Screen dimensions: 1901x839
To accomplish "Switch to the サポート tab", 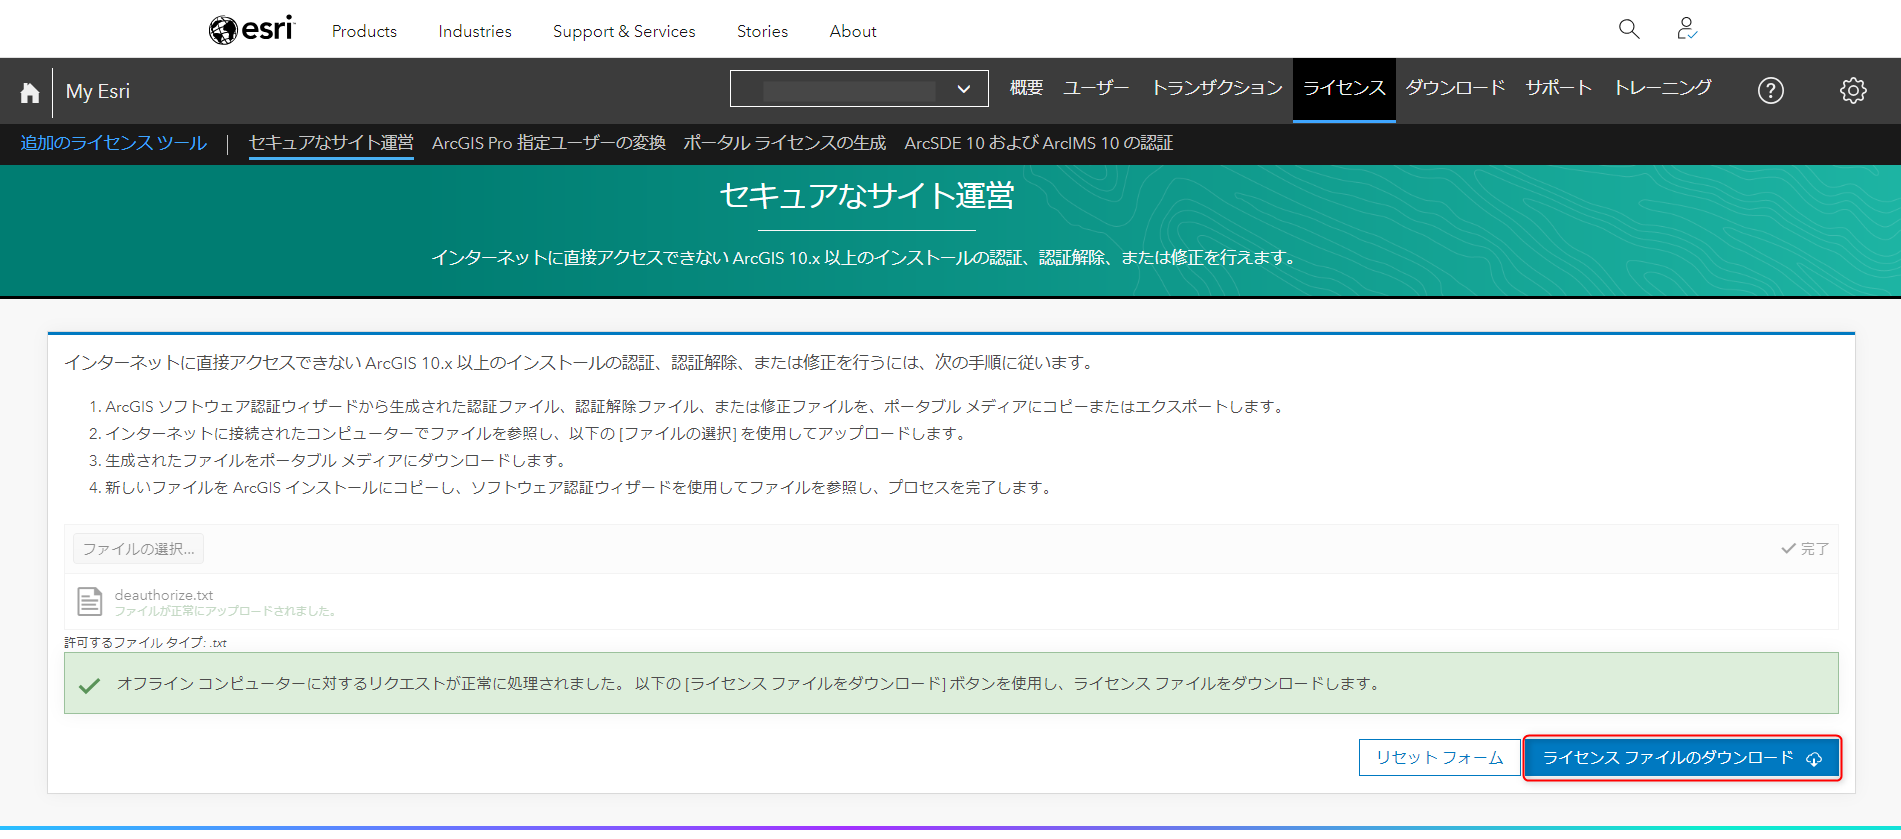I will (1559, 88).
